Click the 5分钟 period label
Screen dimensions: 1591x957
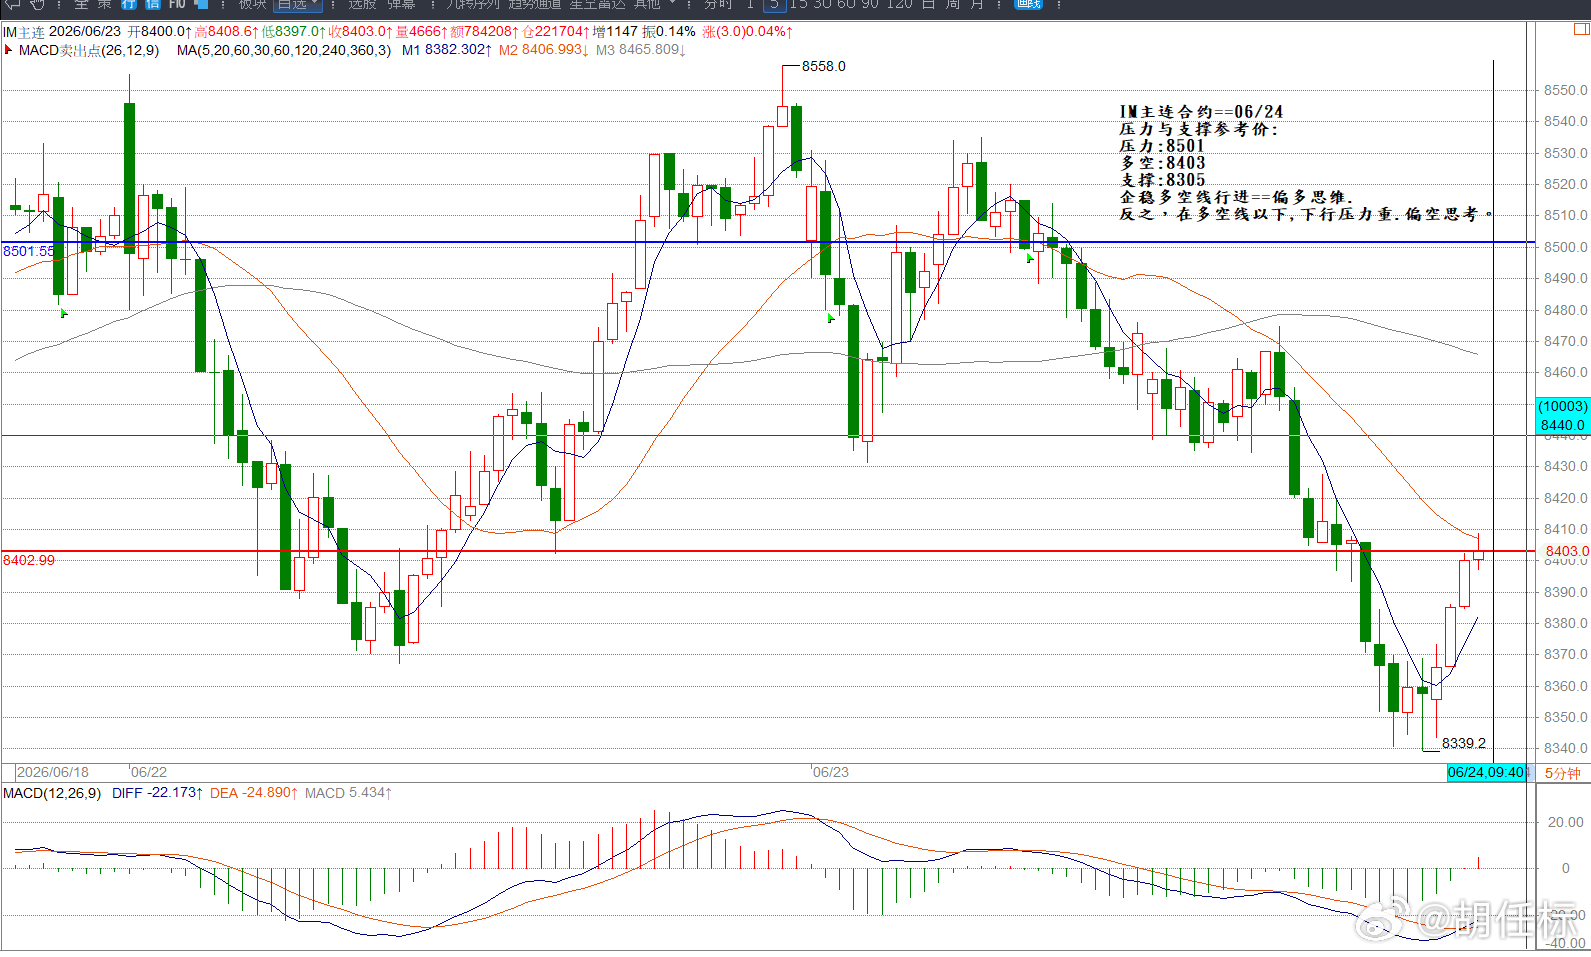coord(1562,773)
